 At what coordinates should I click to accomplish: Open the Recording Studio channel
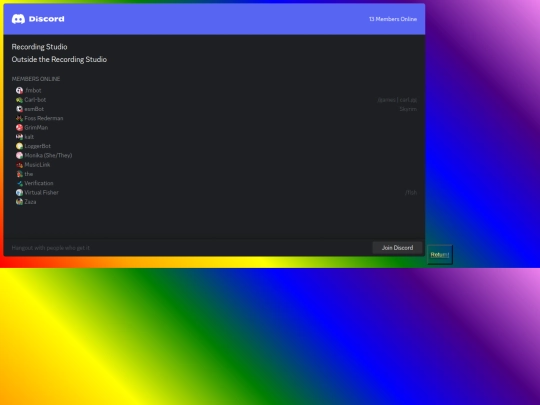point(40,47)
